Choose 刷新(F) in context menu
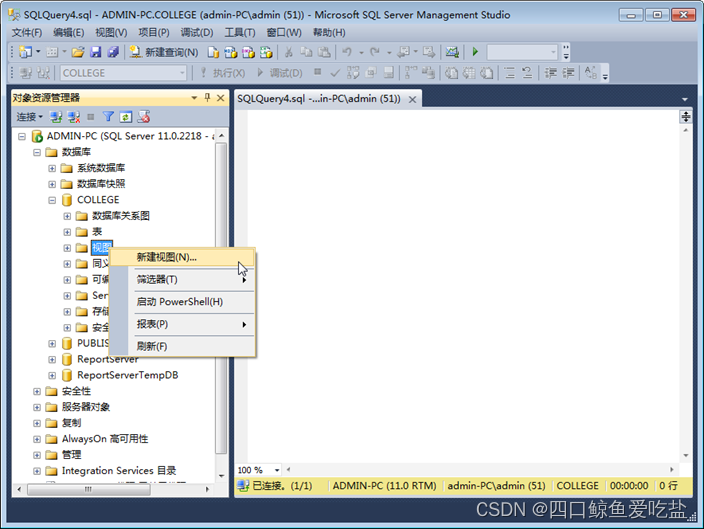The height and width of the screenshot is (529, 704). point(182,346)
